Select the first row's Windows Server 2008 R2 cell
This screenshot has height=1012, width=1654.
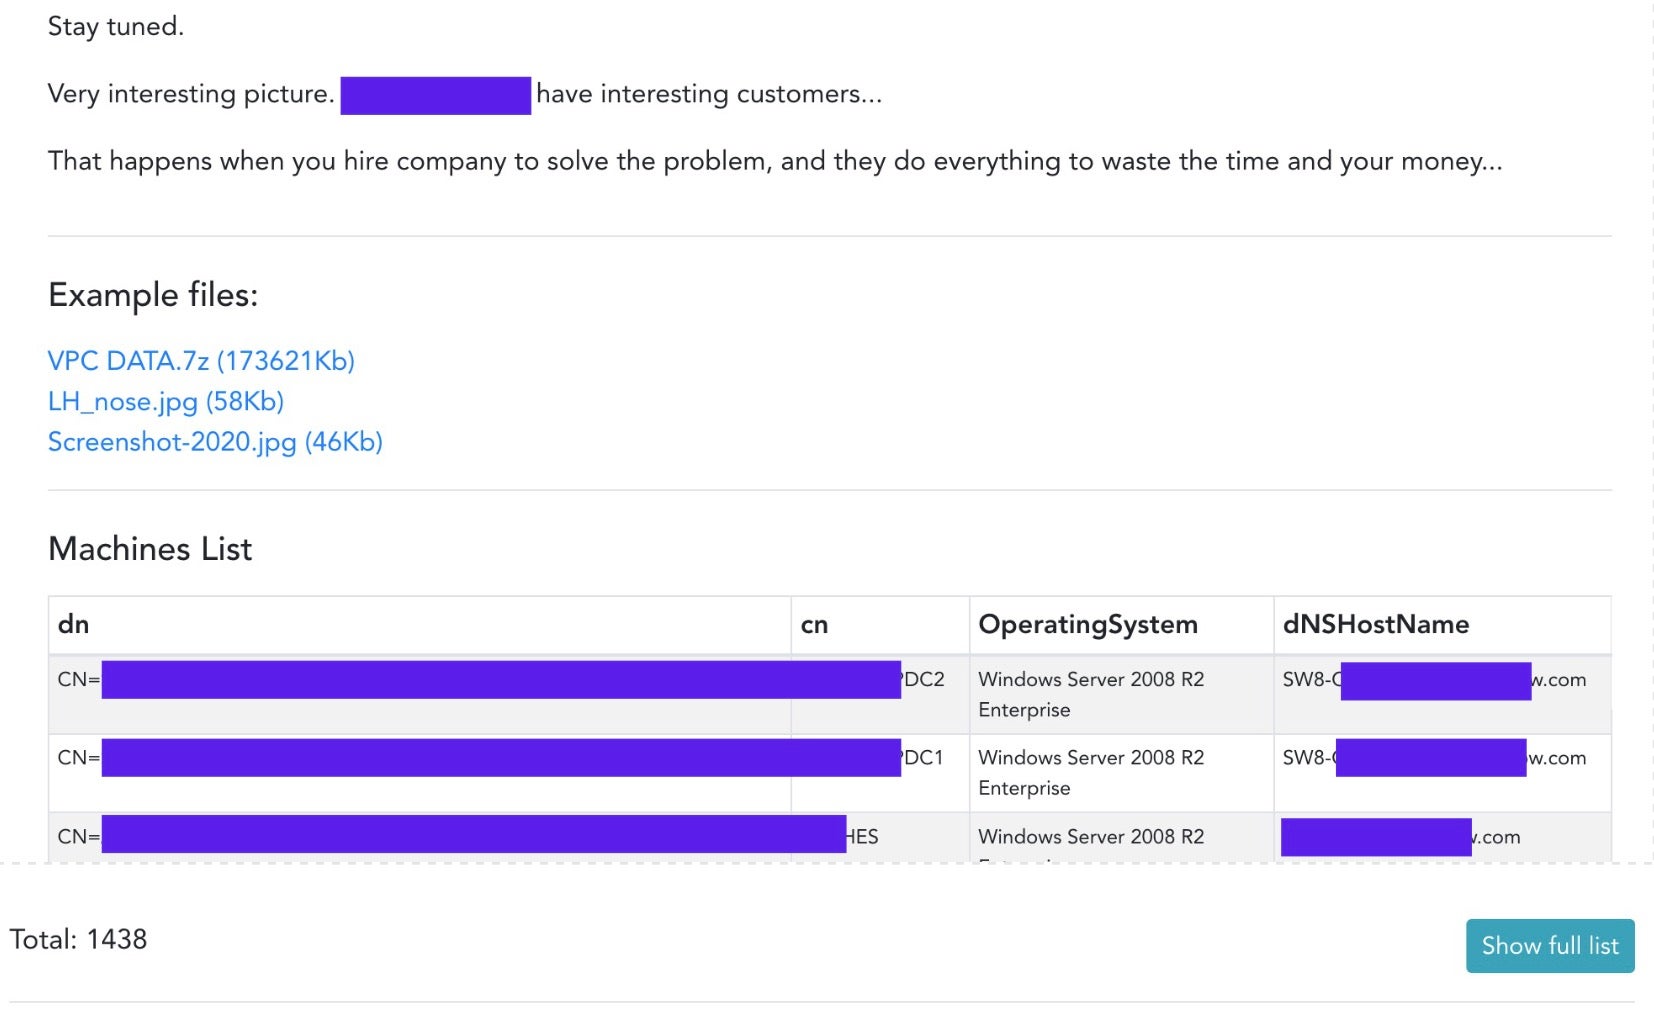(x=1091, y=694)
